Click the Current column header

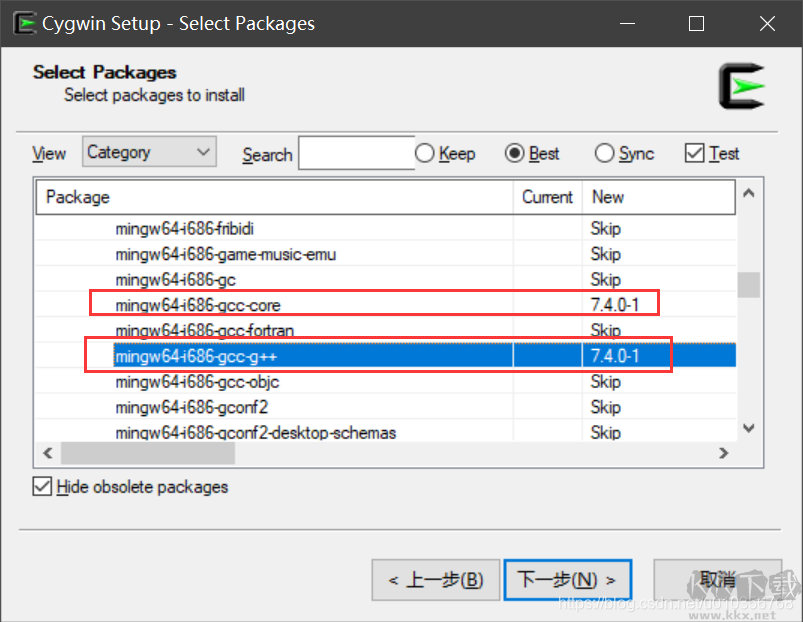pyautogui.click(x=548, y=197)
